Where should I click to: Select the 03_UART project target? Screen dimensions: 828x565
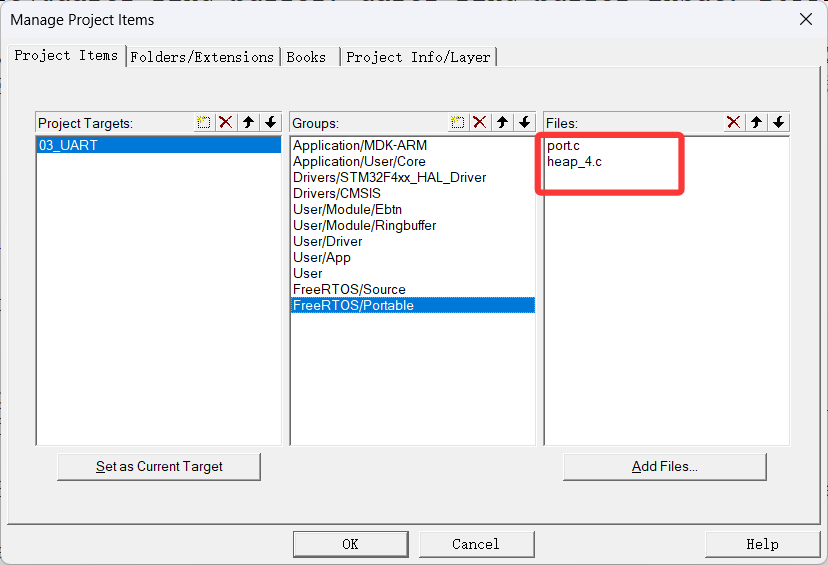(159, 145)
